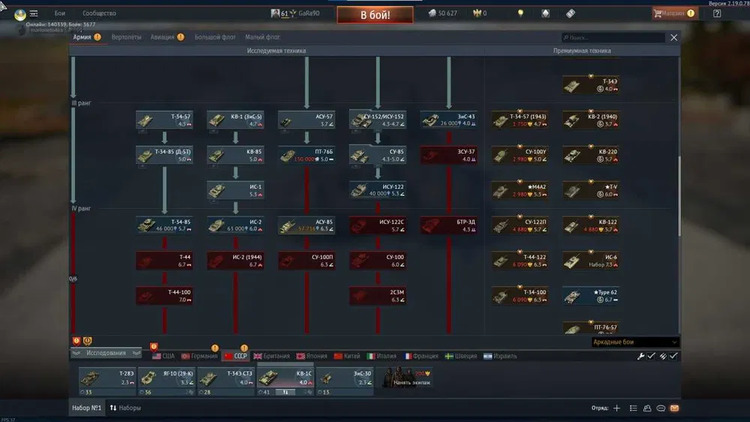Image resolution: width=750 pixels, height=422 pixels.
Task: Select КВ-1С crew slot
Action: (x=286, y=381)
